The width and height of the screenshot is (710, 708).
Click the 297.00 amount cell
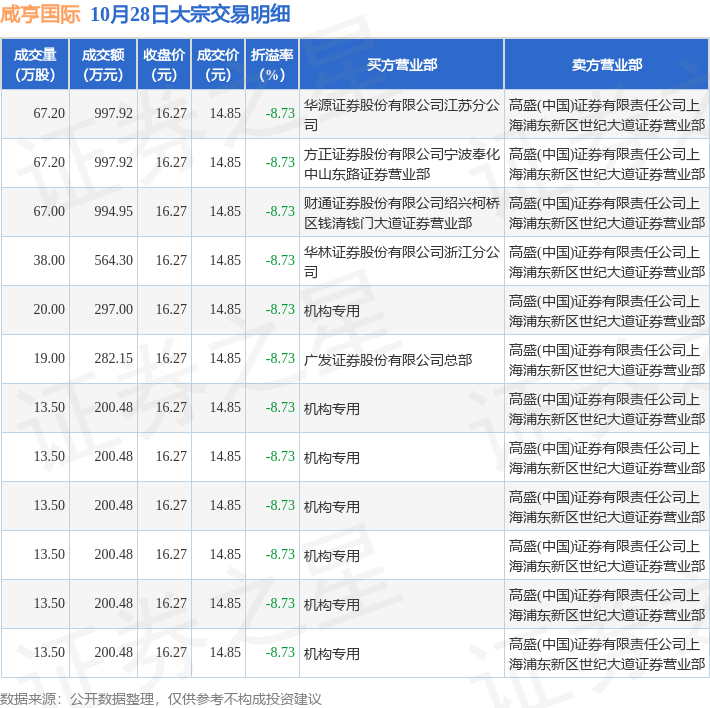click(x=113, y=309)
